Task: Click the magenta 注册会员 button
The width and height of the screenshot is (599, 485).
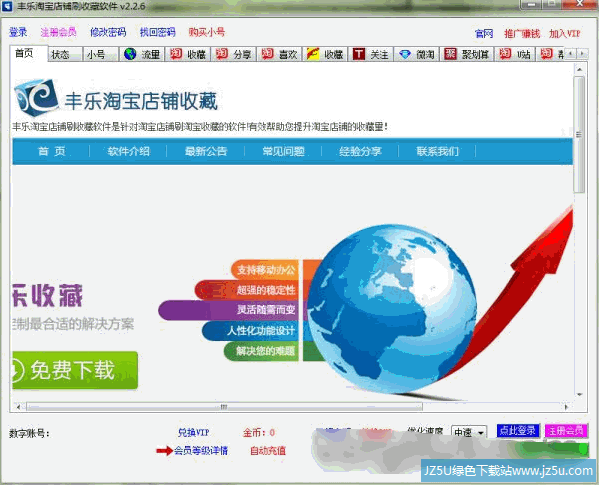Action: tap(566, 430)
